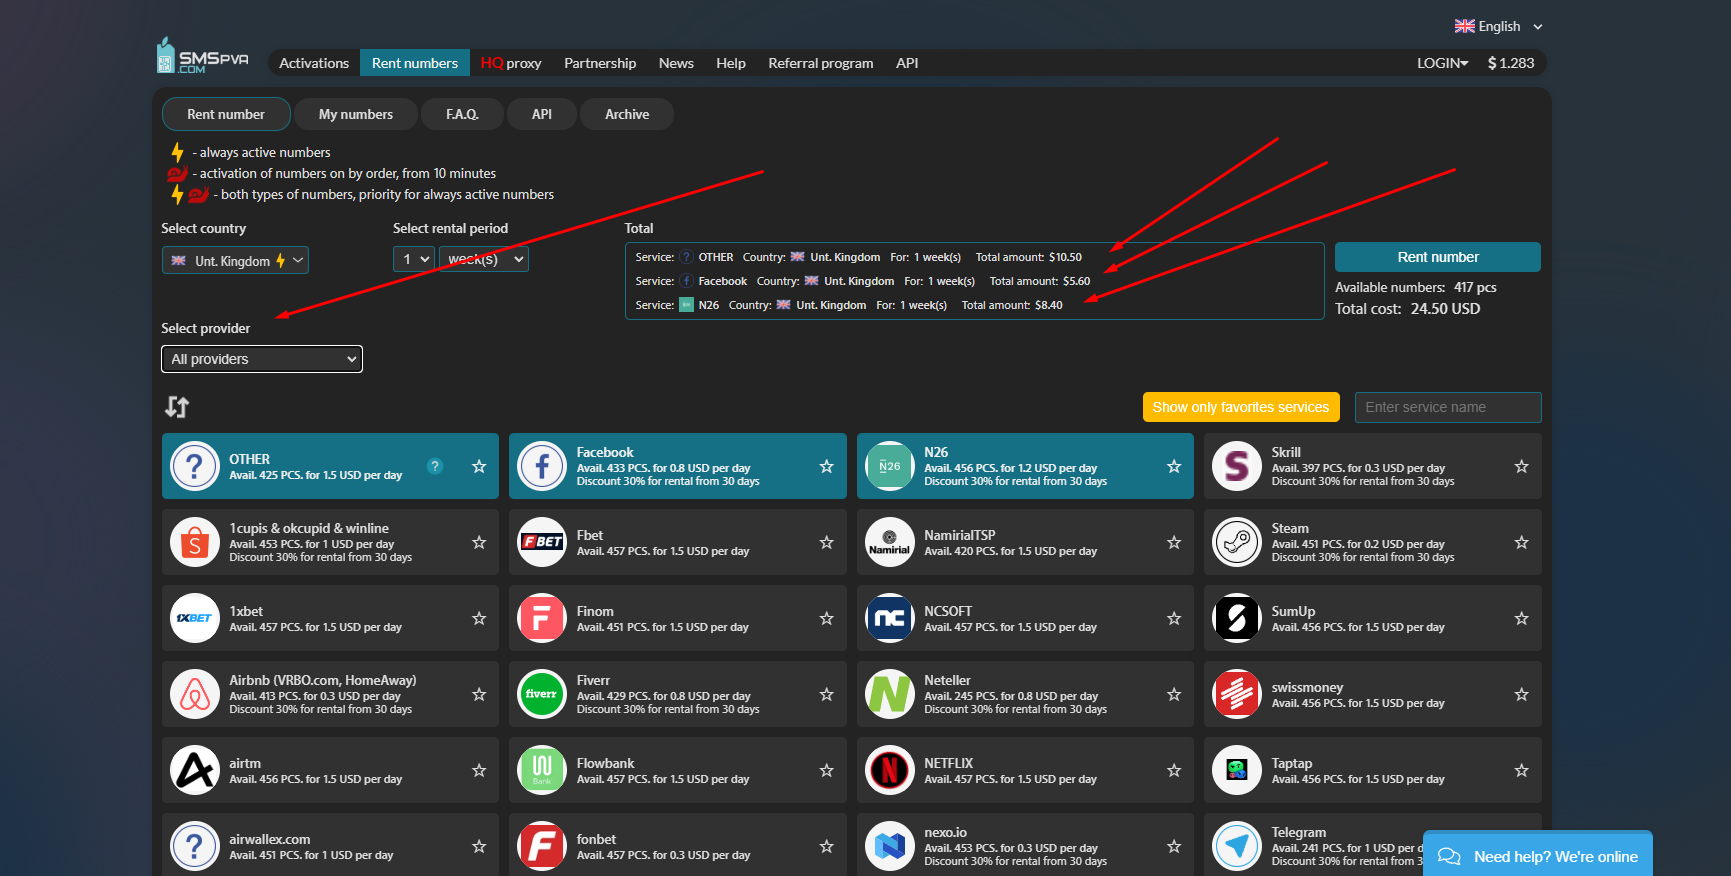Expand the All providers dropdown
The width and height of the screenshot is (1731, 876).
pos(262,359)
